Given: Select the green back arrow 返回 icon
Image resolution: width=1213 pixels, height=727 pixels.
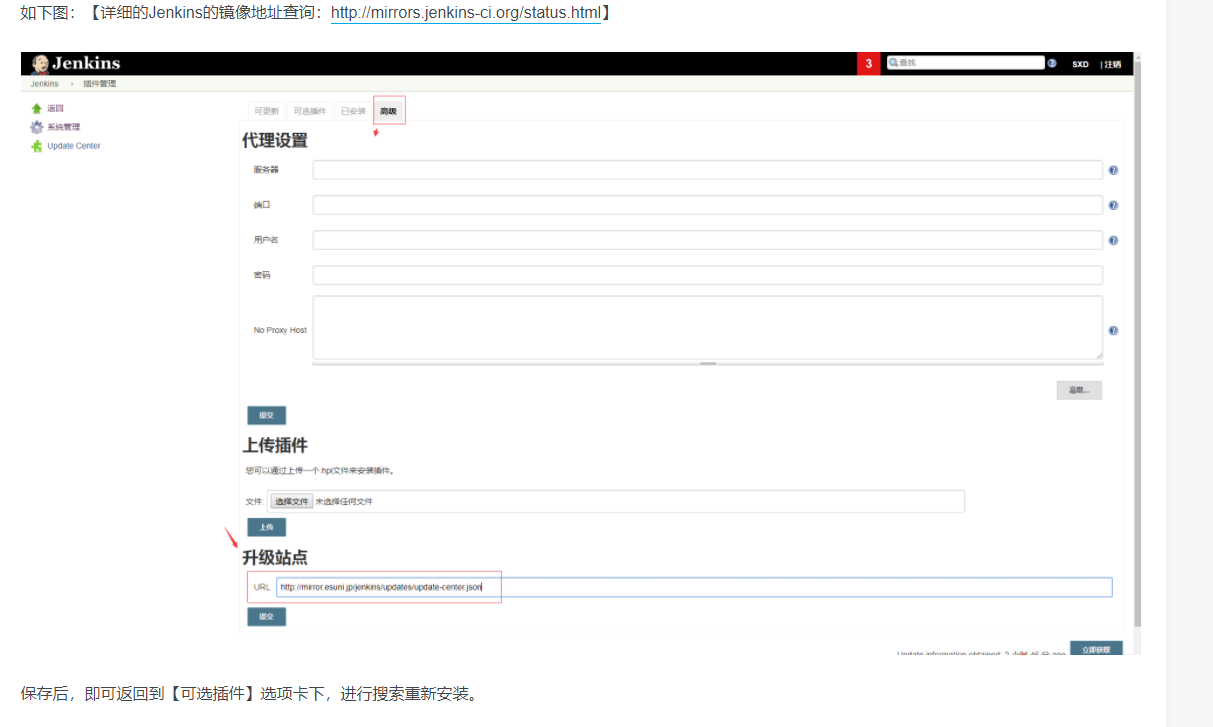Looking at the screenshot, I should [37, 107].
